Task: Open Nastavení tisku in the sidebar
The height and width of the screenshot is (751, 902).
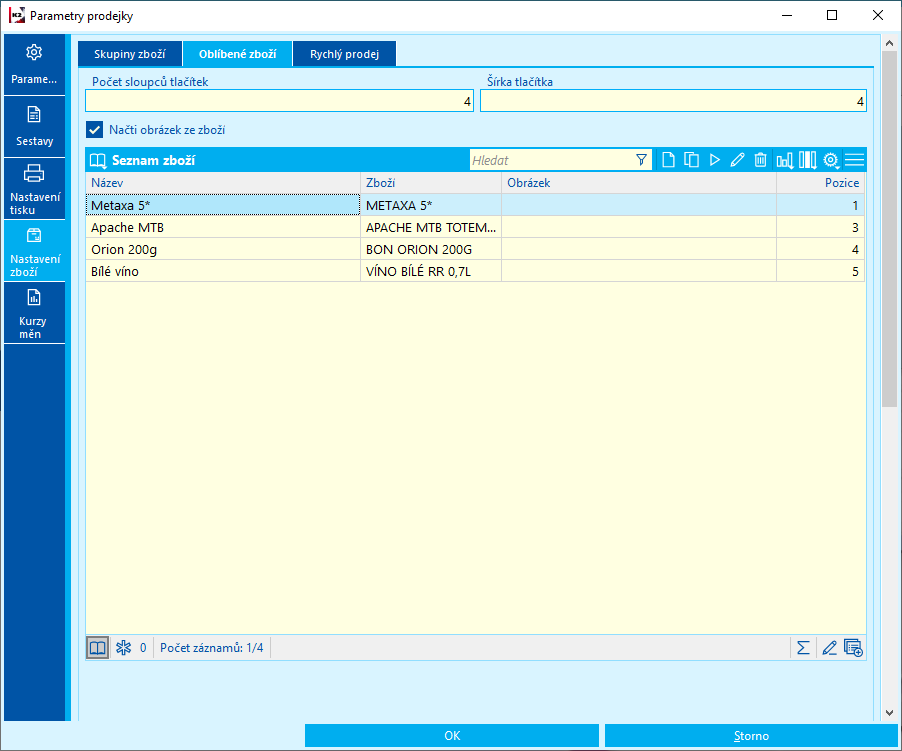Action: point(34,189)
